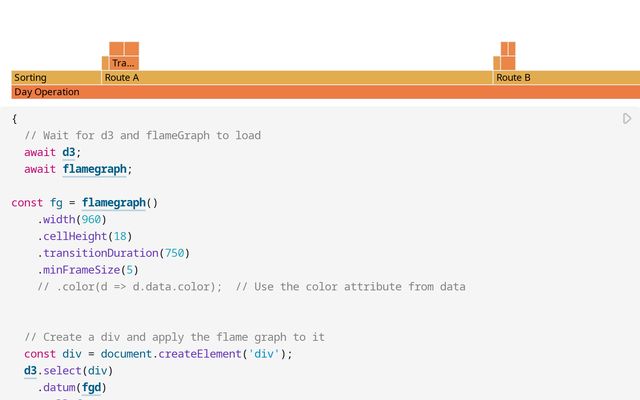This screenshot has height=400, width=640.
Task: Click the 18 cellHeight value
Action: coord(118,236)
